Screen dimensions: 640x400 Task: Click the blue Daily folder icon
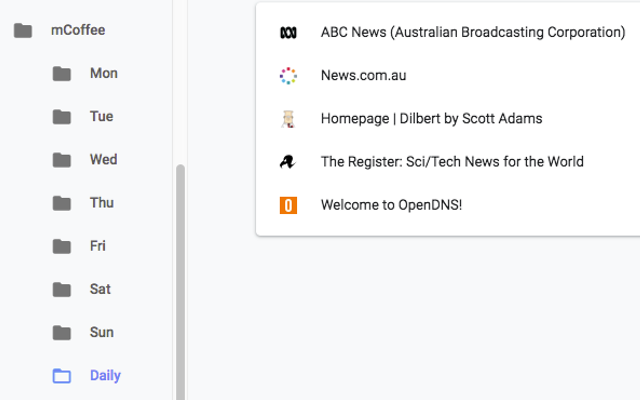click(62, 376)
